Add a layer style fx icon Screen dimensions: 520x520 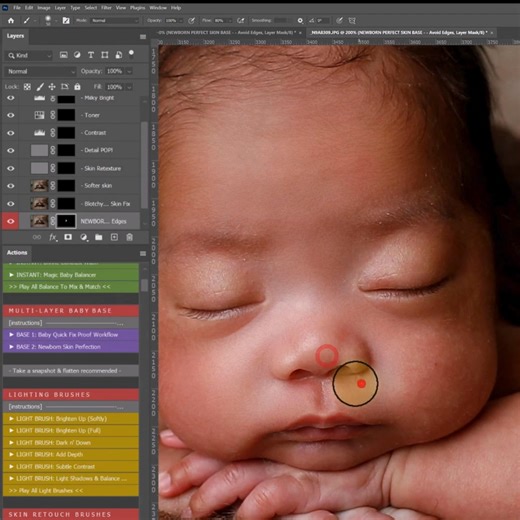click(x=53, y=237)
